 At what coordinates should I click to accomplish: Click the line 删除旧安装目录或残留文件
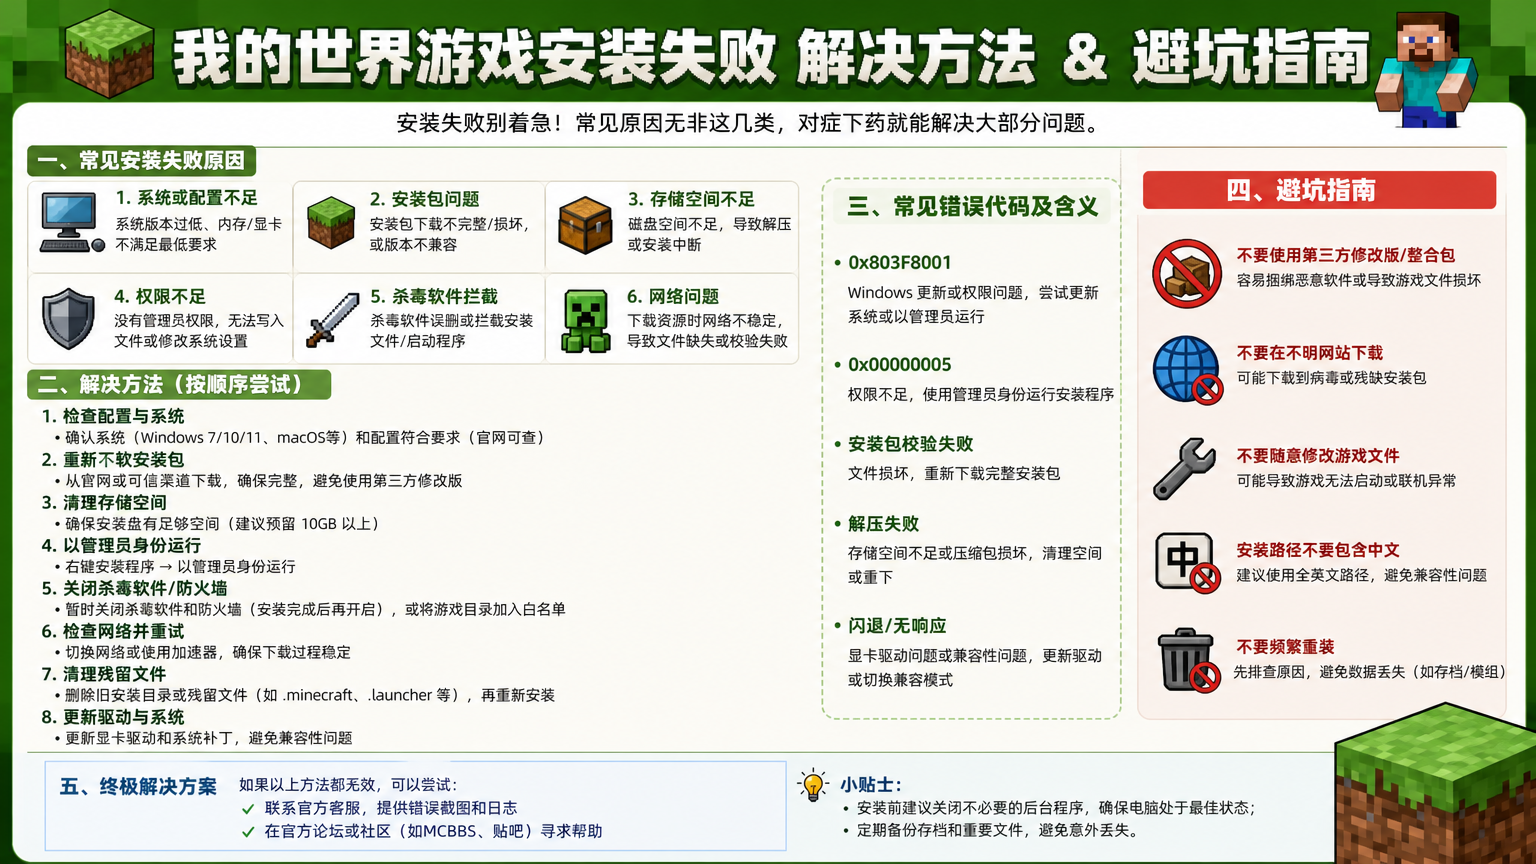tap(310, 695)
